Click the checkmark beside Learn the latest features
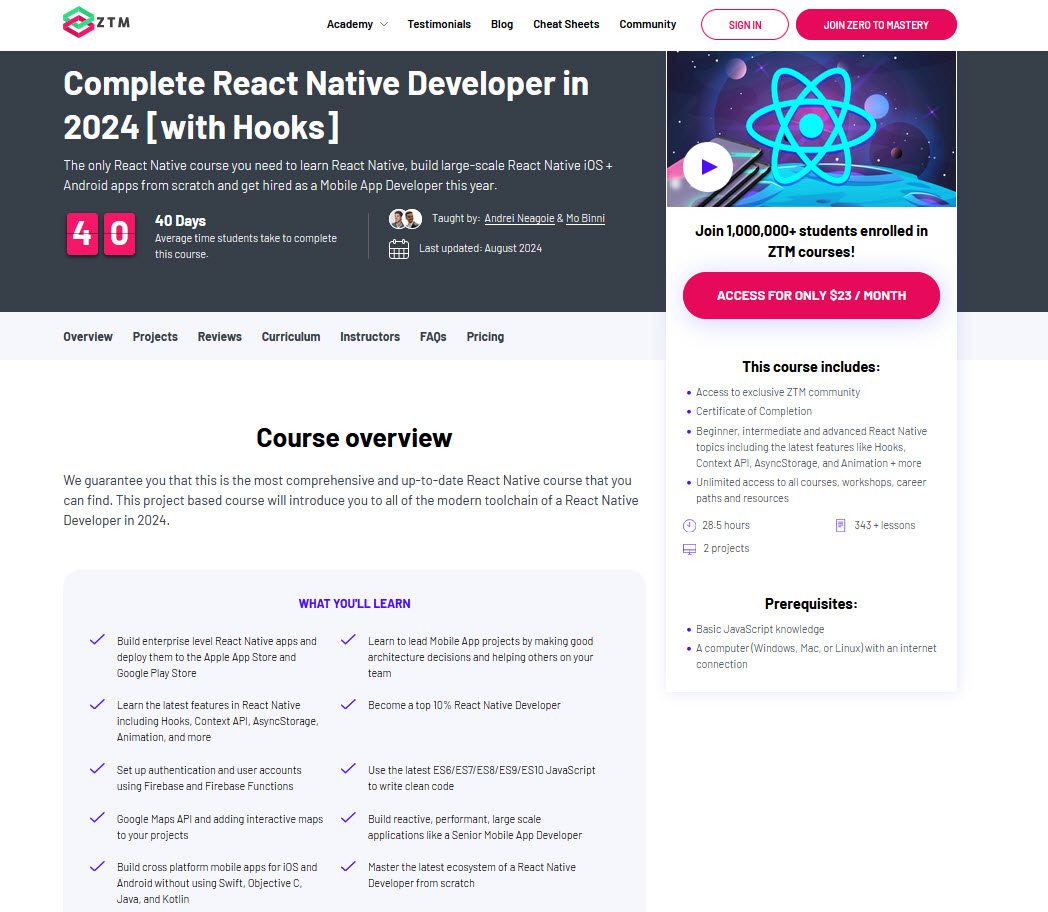This screenshot has width=1048, height=912. [98, 704]
